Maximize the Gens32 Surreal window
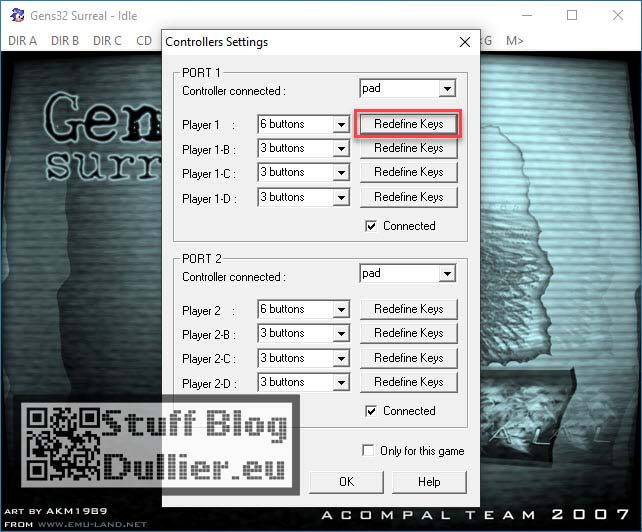642x532 pixels. tap(572, 16)
